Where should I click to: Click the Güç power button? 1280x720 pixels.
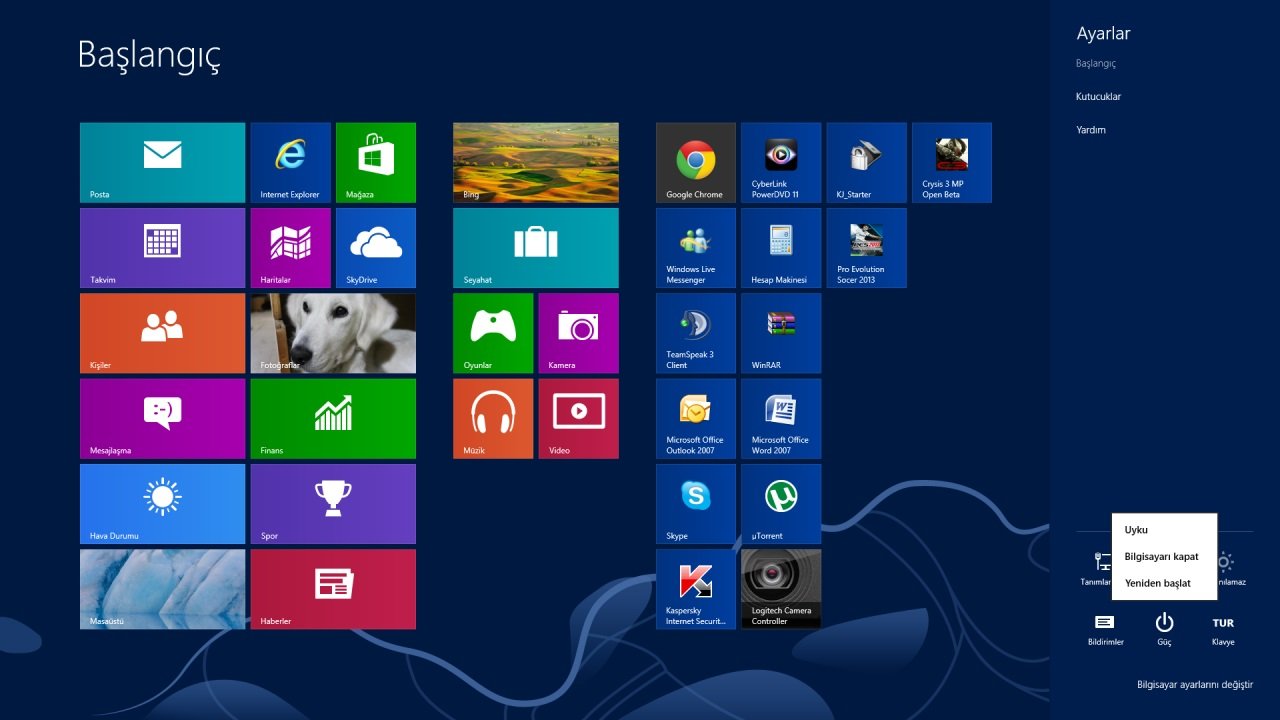tap(1164, 629)
